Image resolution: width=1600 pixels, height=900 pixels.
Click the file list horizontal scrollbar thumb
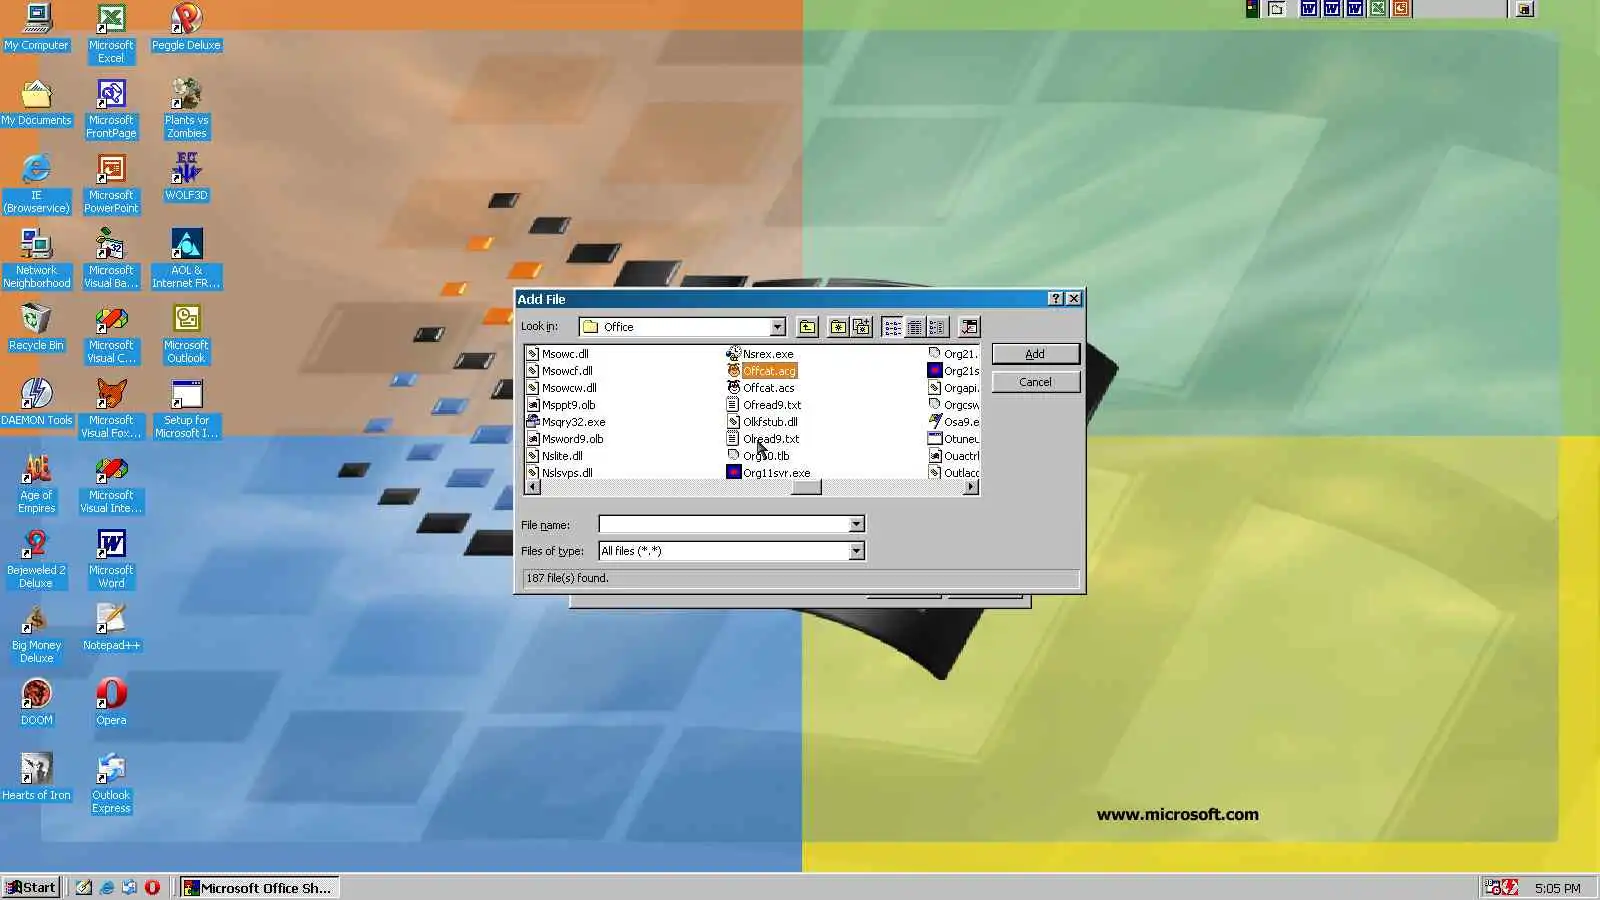[806, 487]
